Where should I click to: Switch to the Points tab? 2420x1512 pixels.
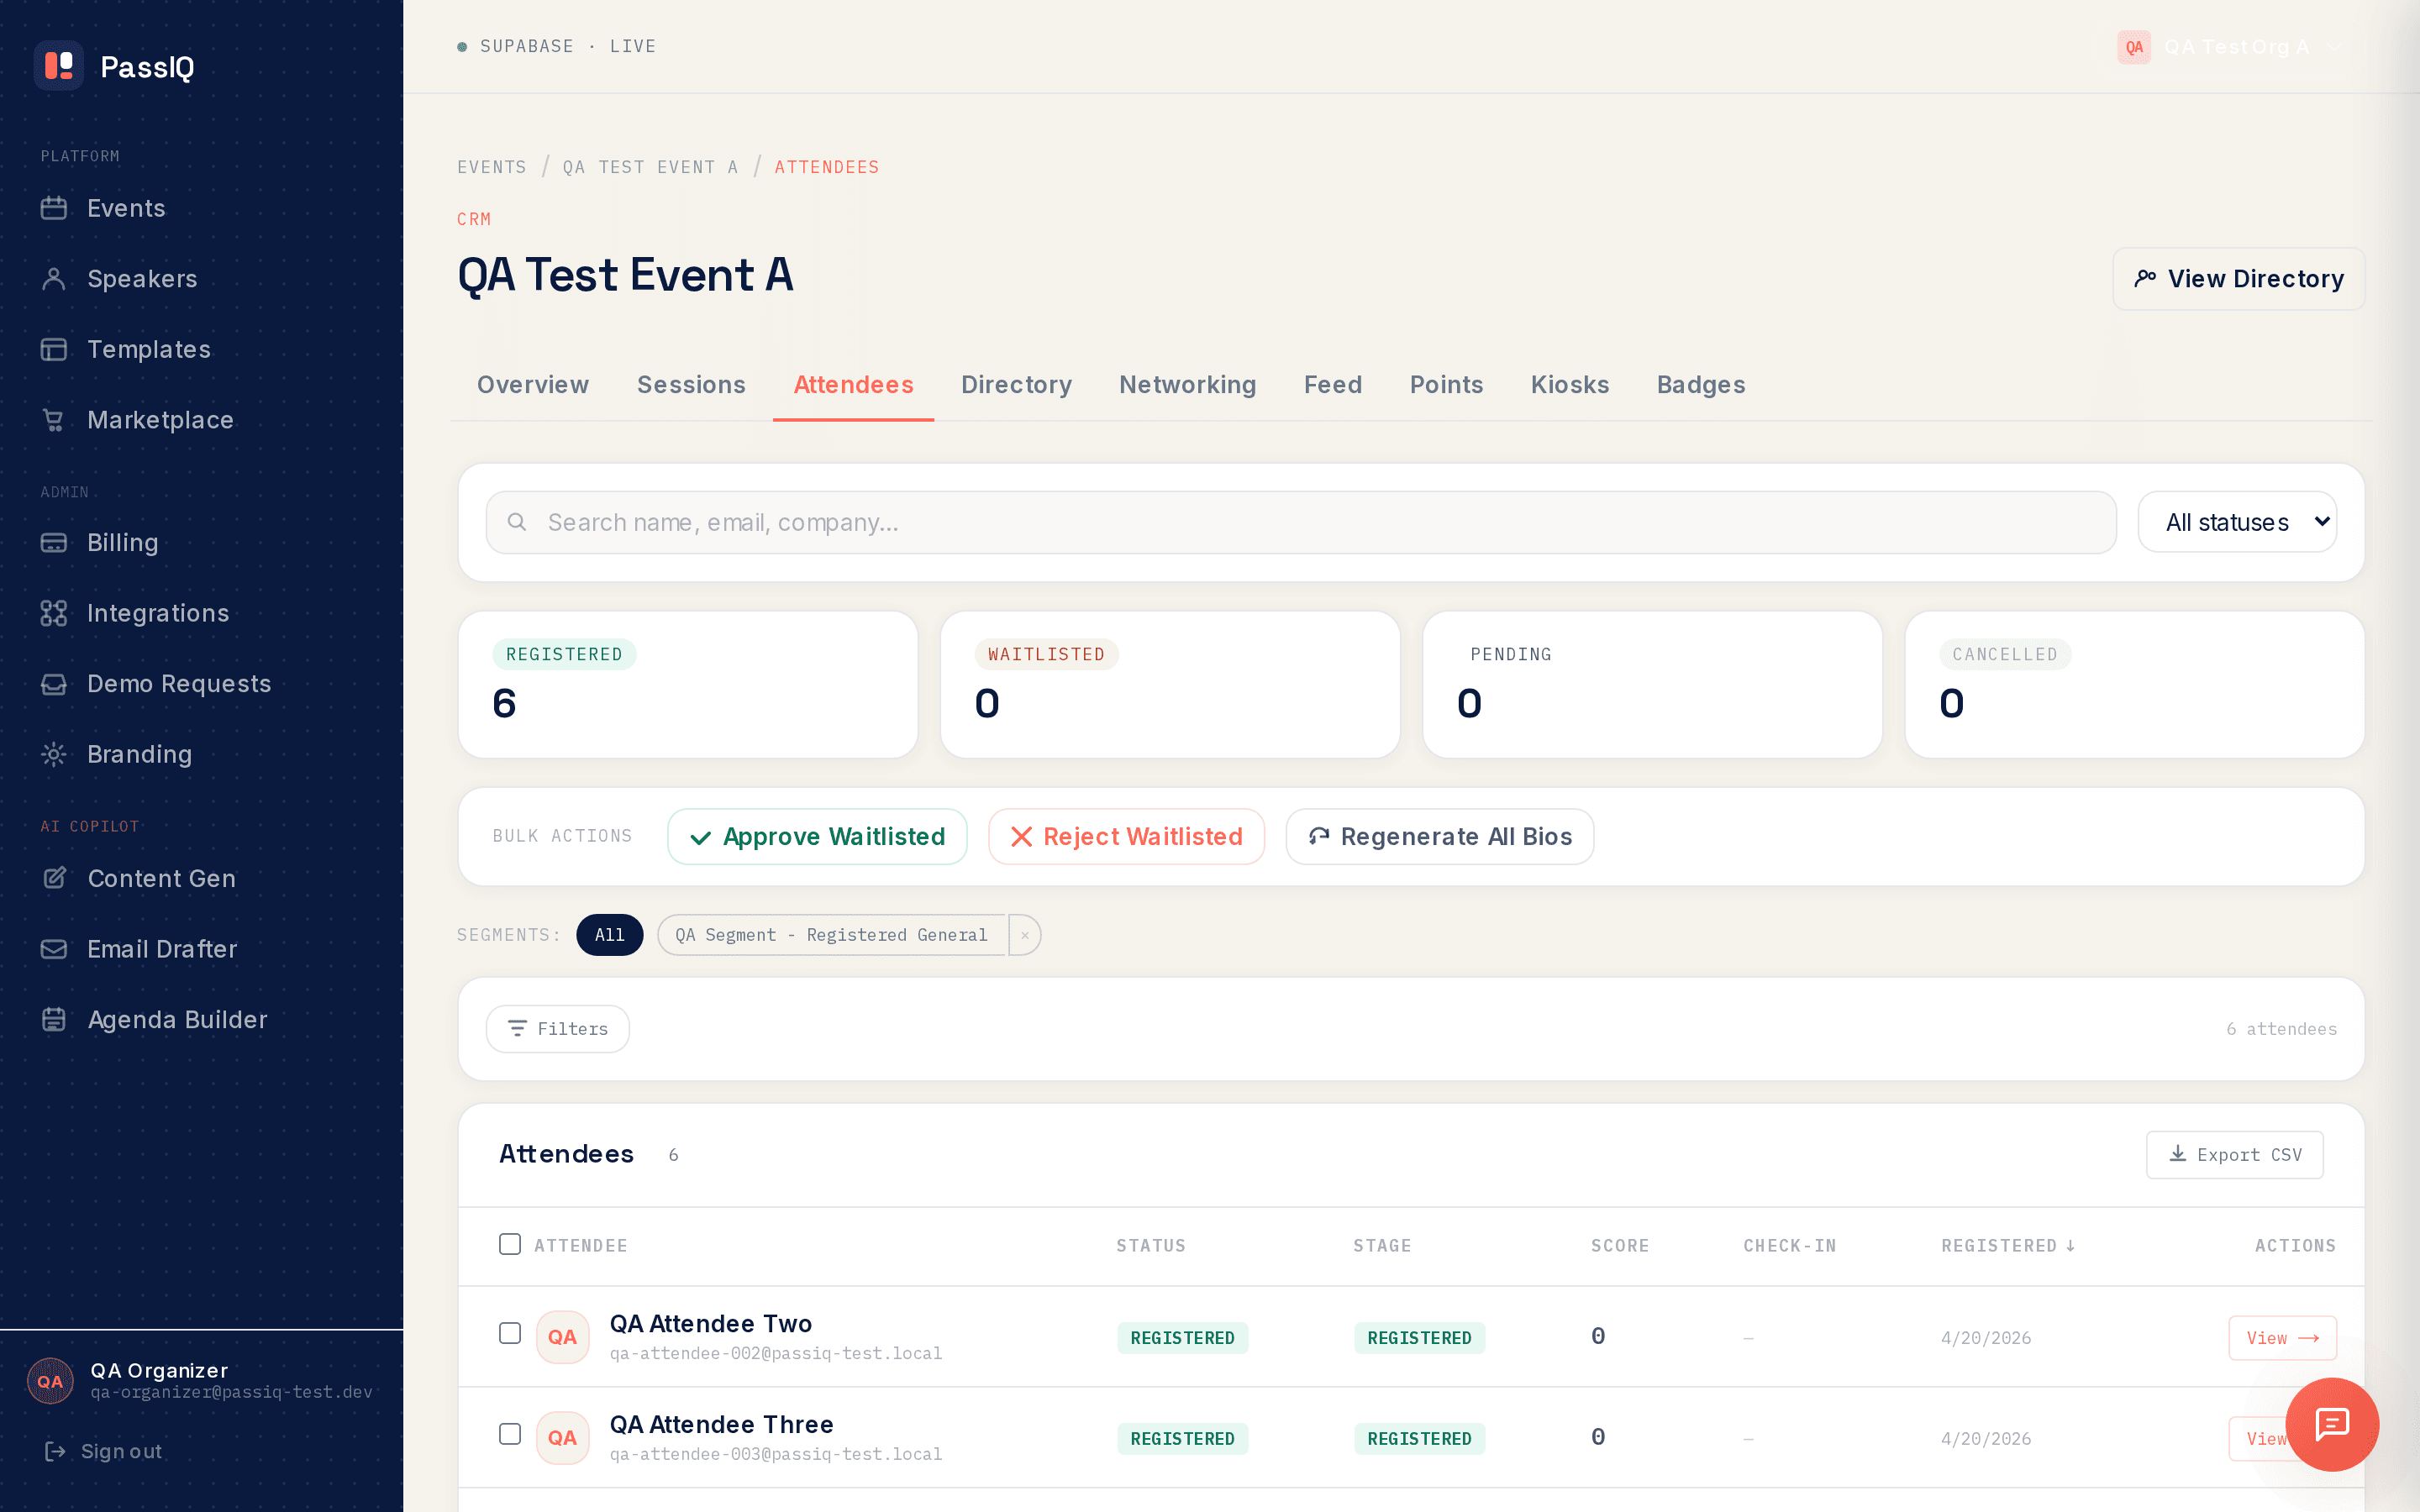pyautogui.click(x=1446, y=385)
